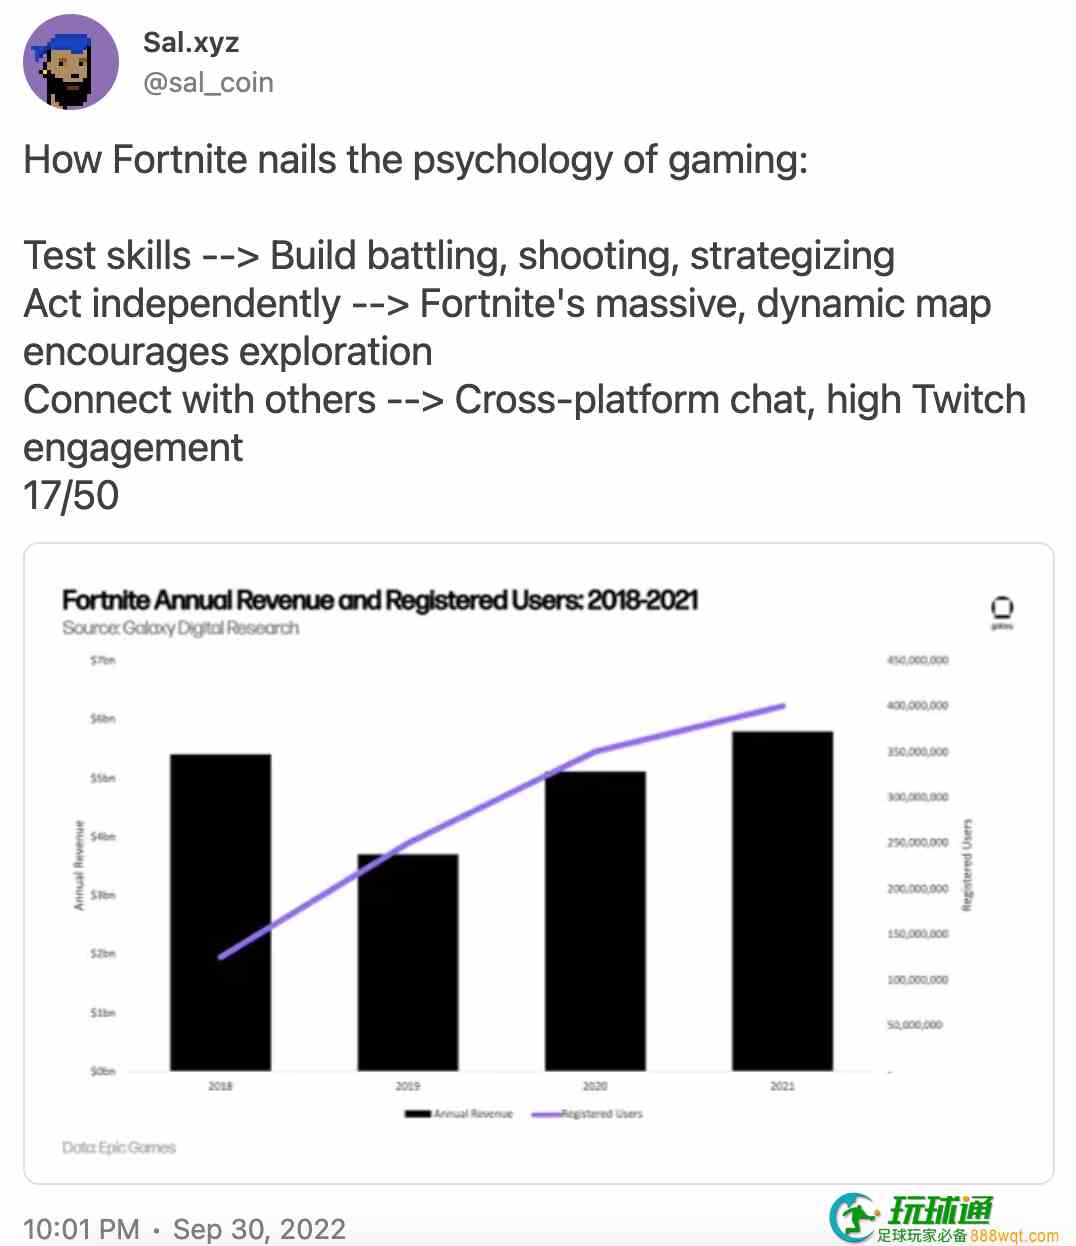
Task: Click the 2018 revenue bar
Action: point(220,912)
